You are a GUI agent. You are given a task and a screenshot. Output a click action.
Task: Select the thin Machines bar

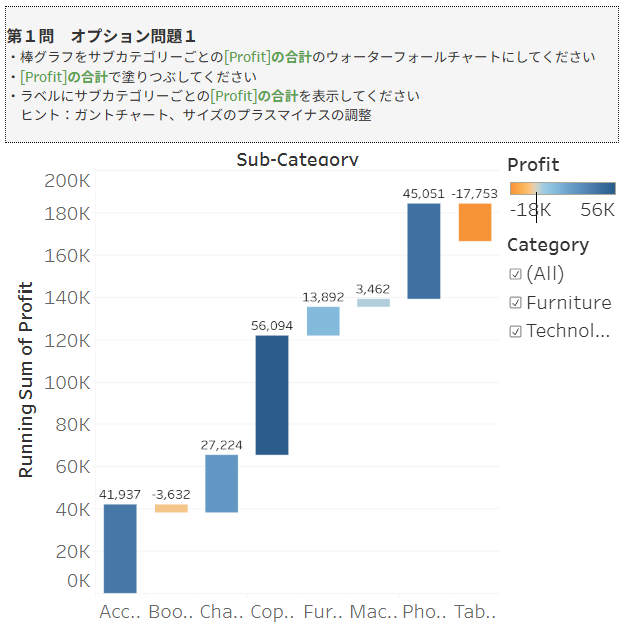tap(374, 302)
